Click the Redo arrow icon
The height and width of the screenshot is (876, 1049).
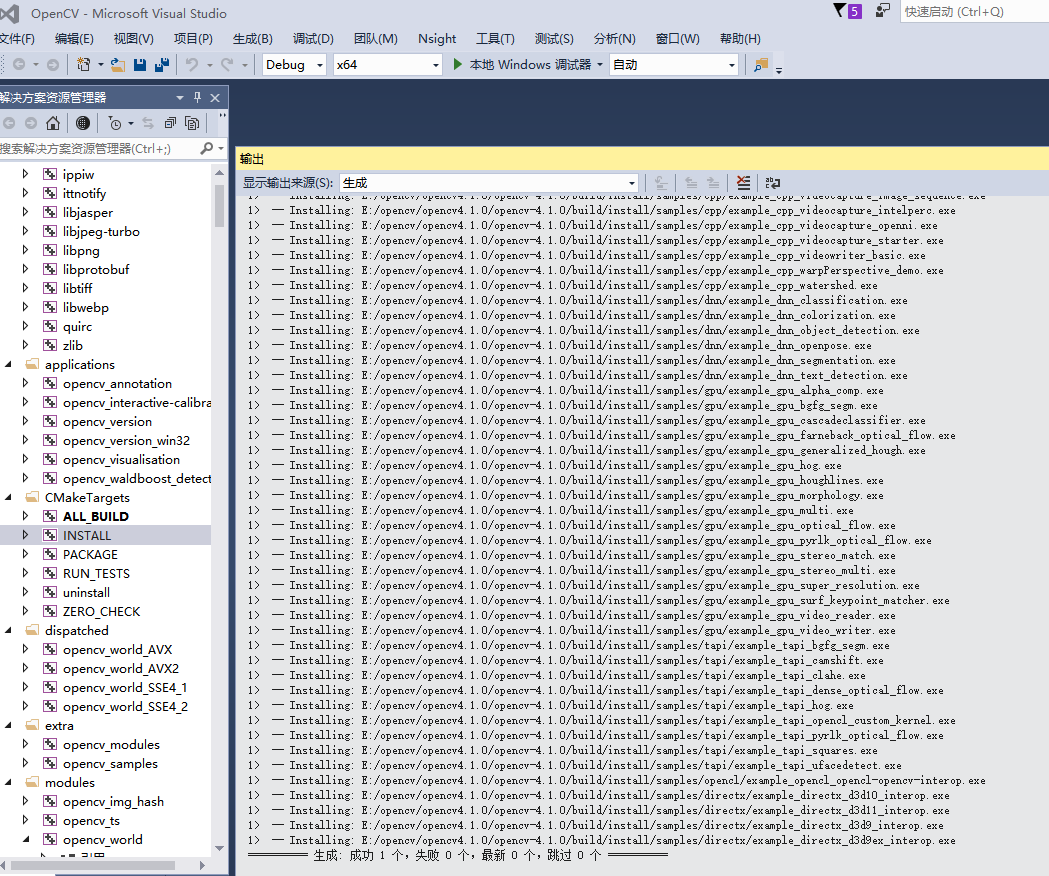227,64
